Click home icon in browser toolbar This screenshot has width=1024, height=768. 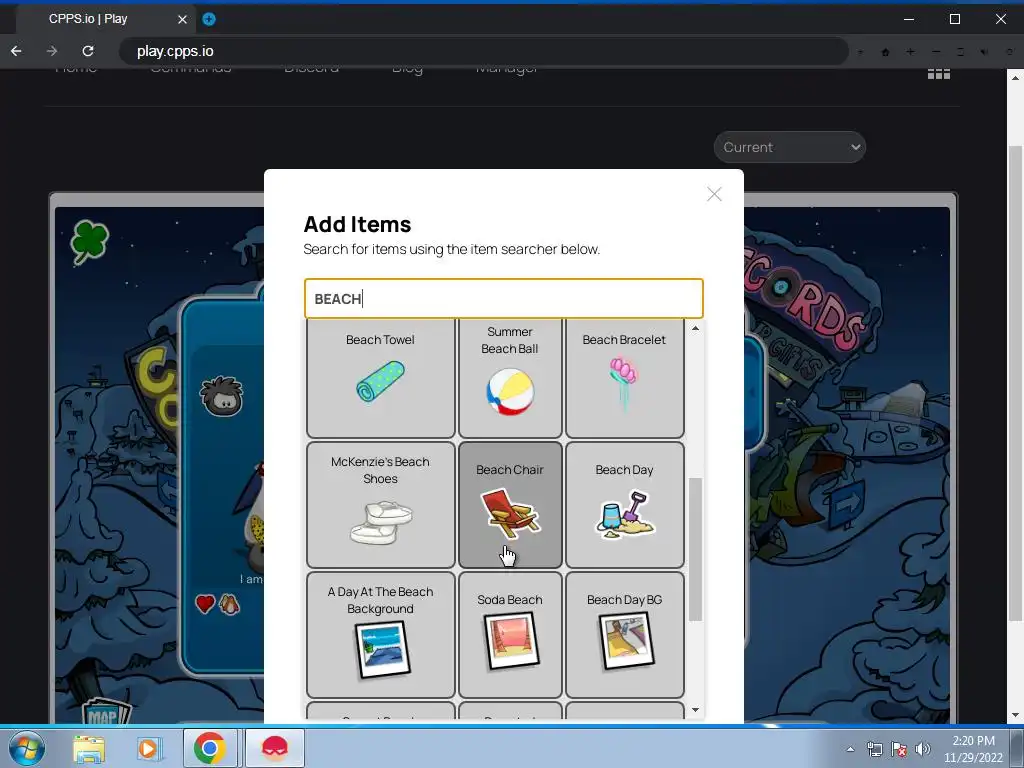coord(886,52)
